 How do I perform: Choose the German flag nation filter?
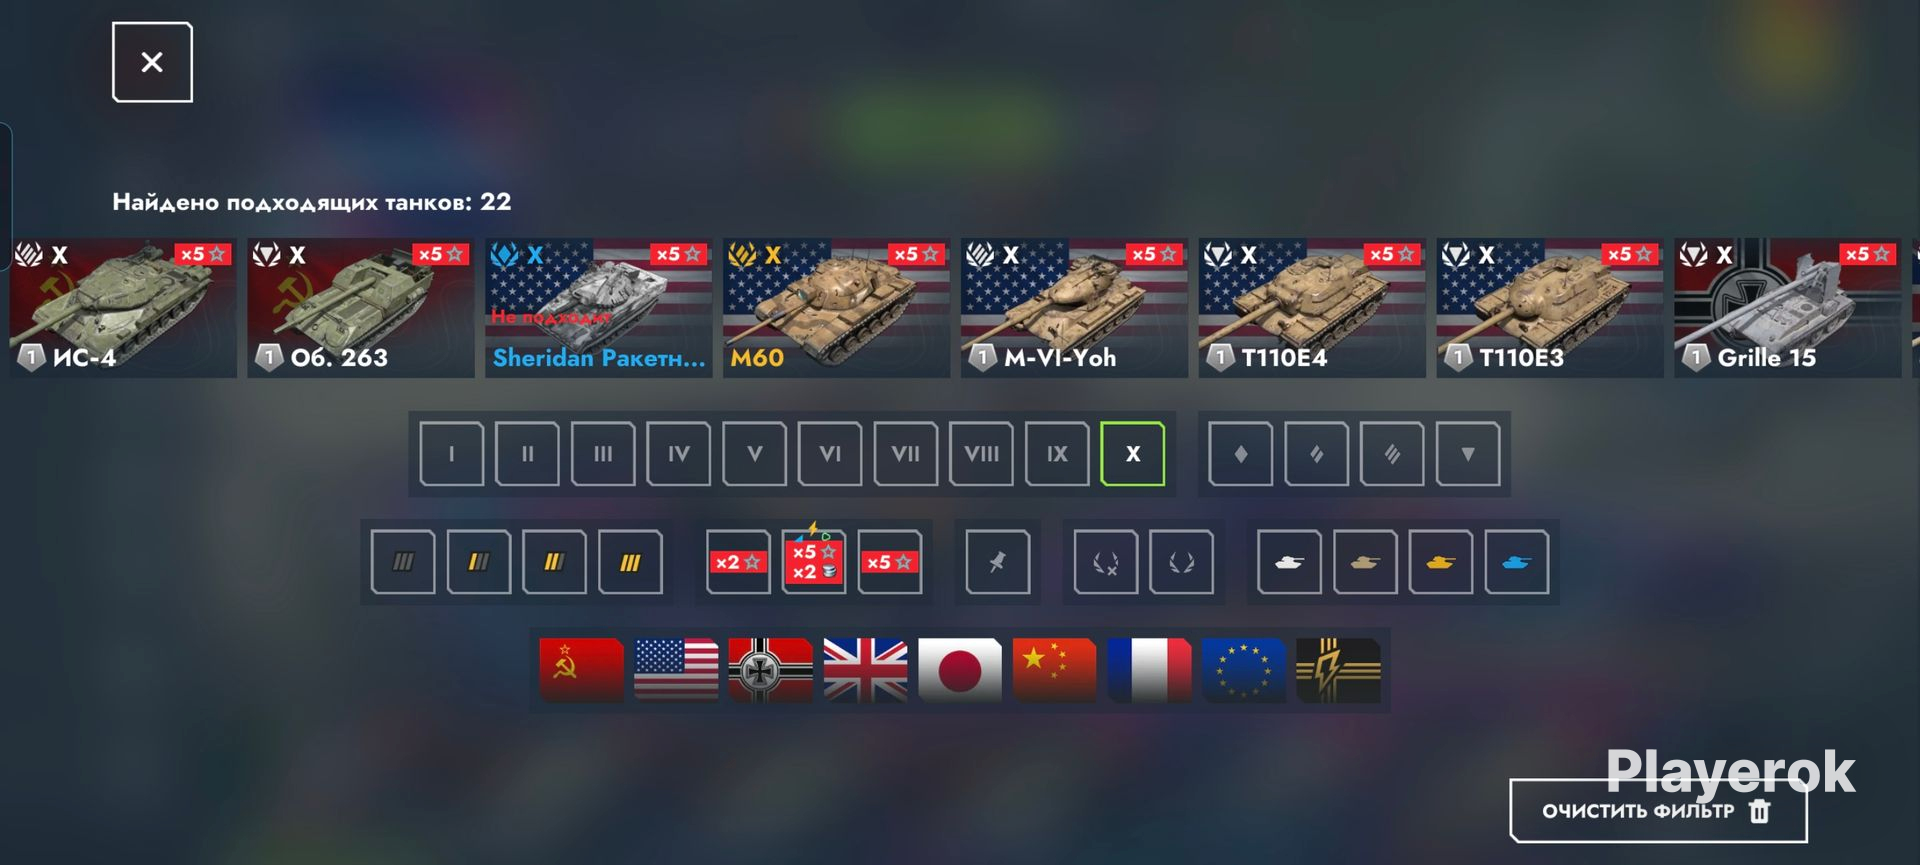point(770,670)
